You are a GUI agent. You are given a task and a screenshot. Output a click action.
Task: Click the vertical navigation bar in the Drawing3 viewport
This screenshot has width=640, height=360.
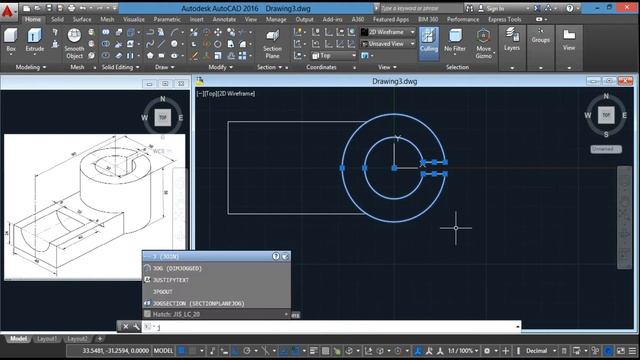[x=624, y=217]
